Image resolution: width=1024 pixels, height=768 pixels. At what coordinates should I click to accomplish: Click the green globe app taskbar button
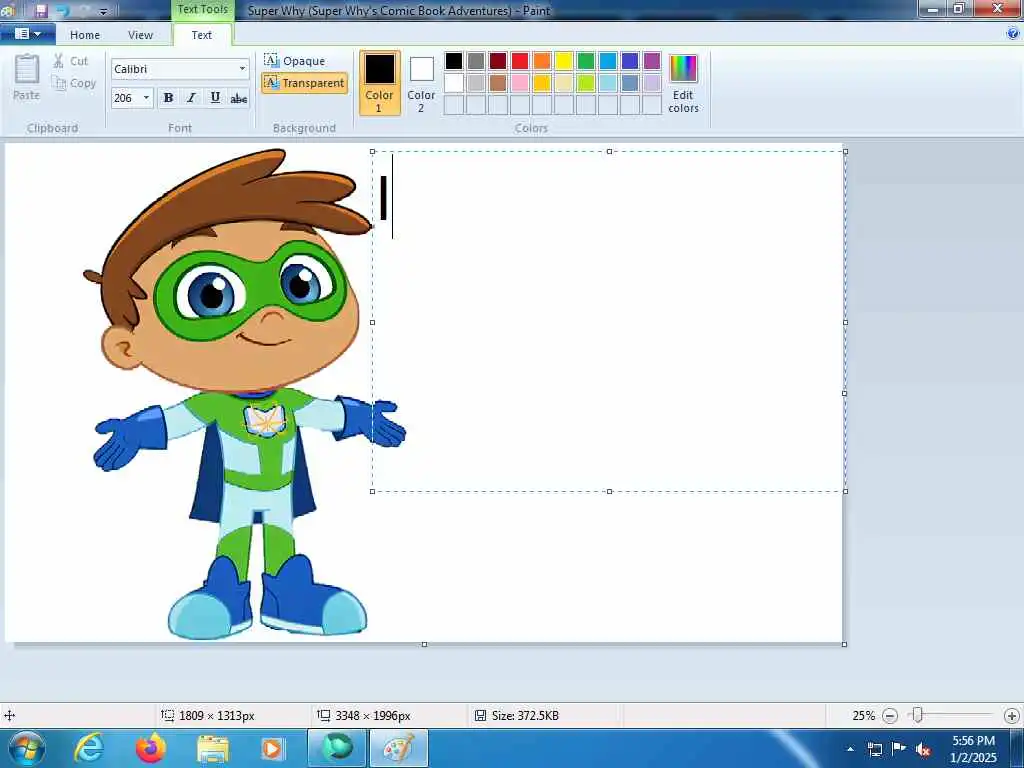coord(337,748)
